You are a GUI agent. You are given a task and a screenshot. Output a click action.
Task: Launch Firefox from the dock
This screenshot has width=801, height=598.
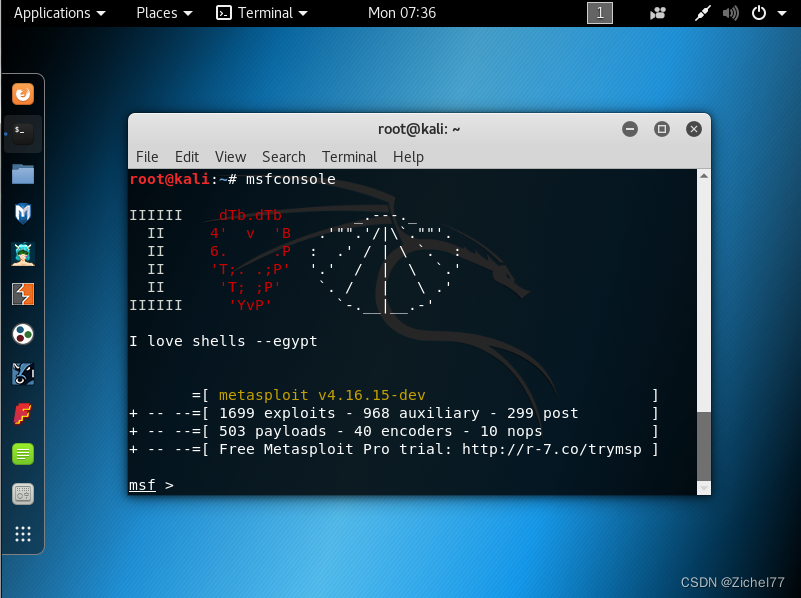tap(22, 93)
